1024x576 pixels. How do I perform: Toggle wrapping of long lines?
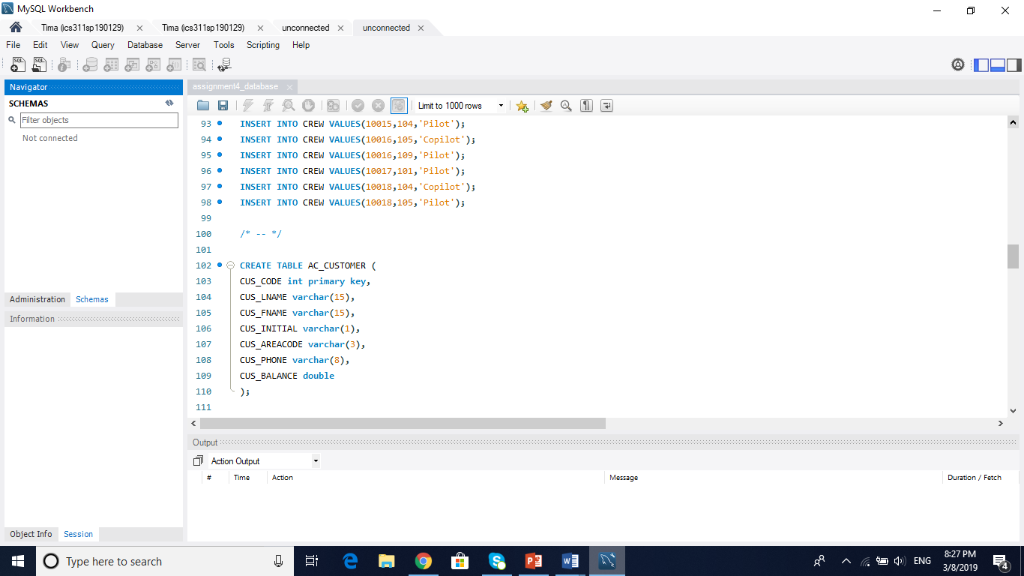coord(606,105)
